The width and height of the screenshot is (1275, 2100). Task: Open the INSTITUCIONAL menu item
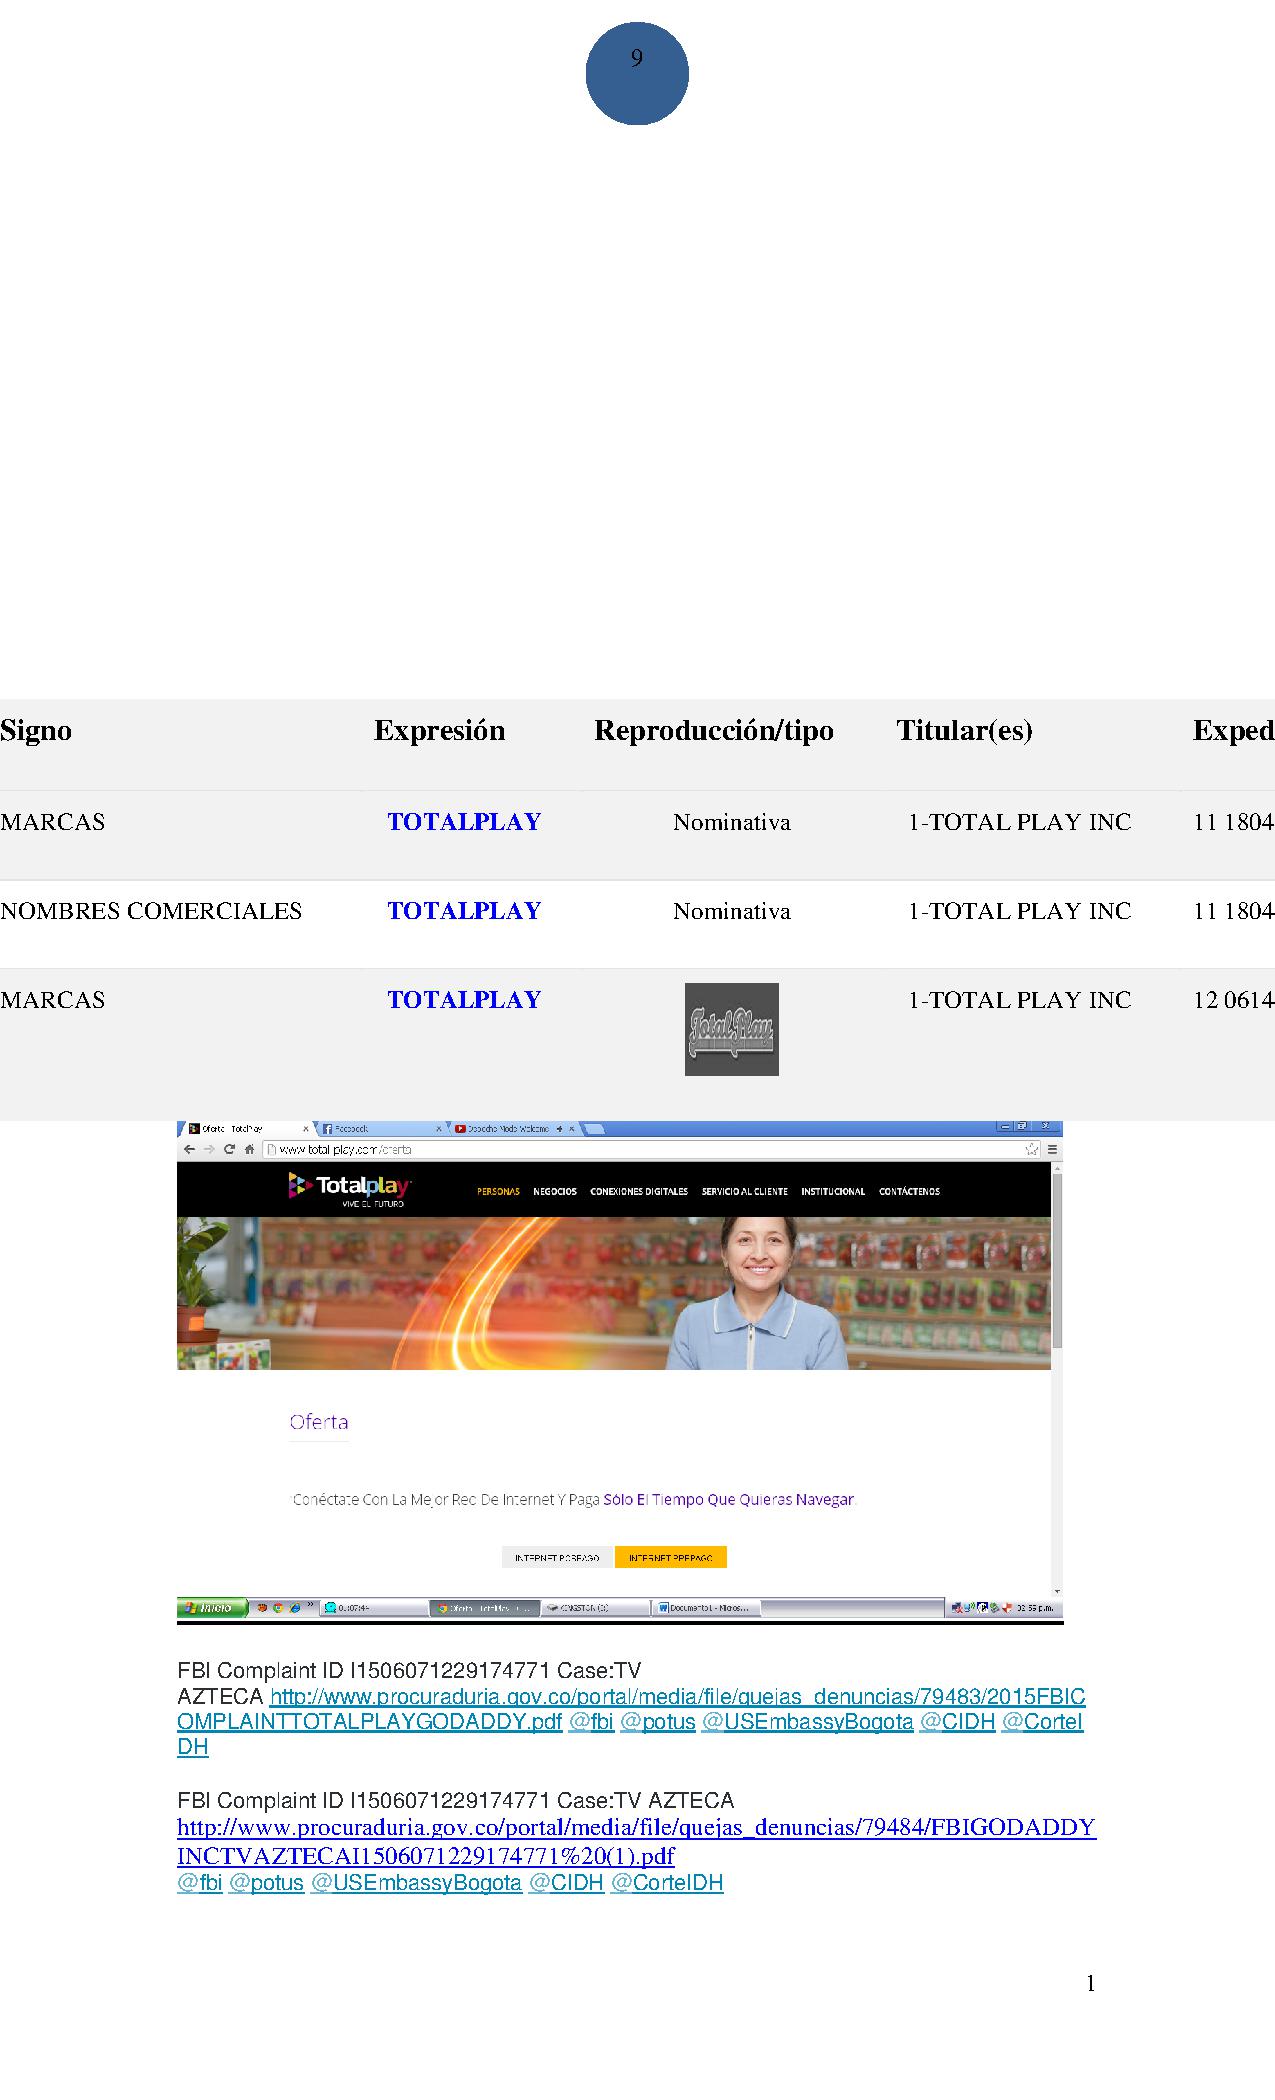pos(833,1191)
